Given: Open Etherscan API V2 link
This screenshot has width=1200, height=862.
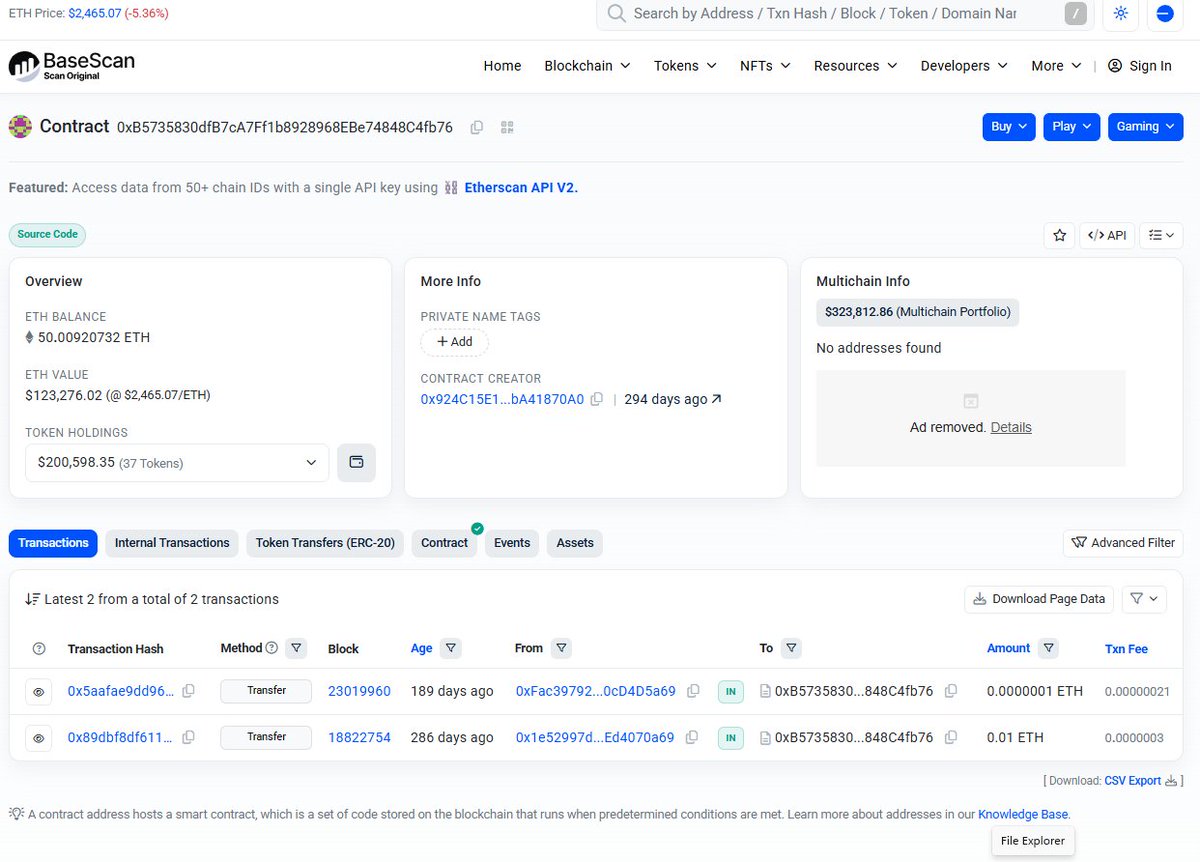Looking at the screenshot, I should 521,187.
